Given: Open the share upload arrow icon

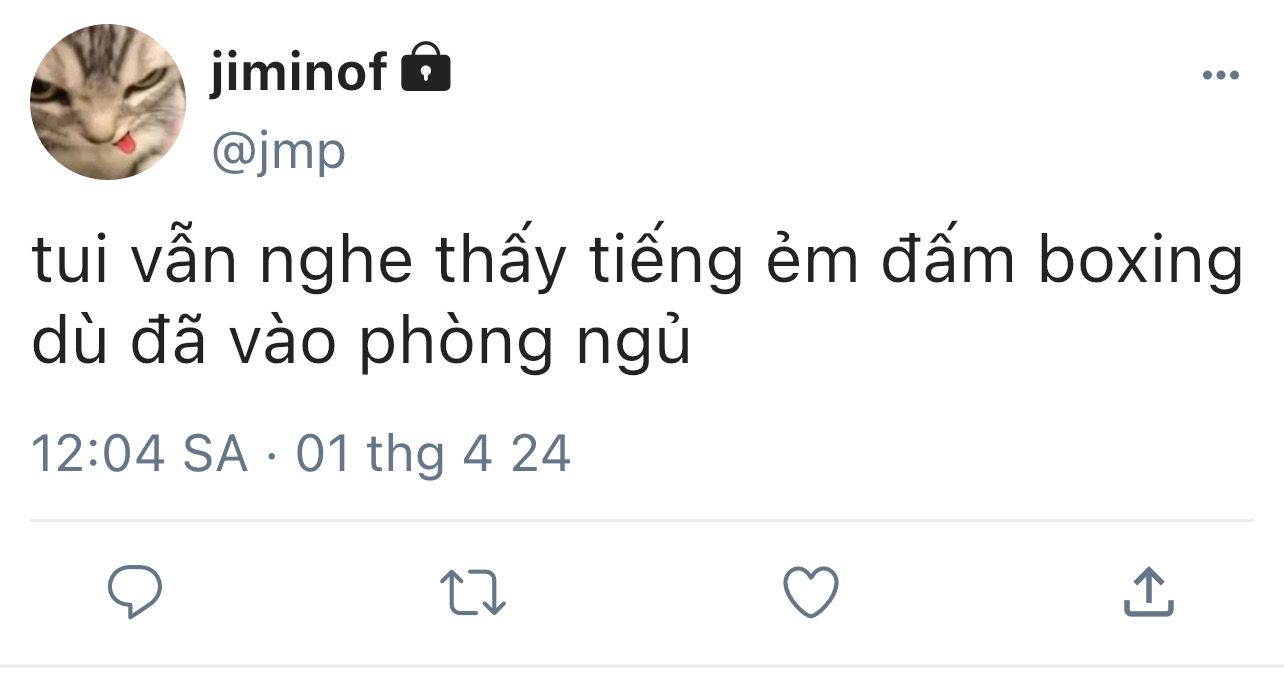Looking at the screenshot, I should point(1148,592).
